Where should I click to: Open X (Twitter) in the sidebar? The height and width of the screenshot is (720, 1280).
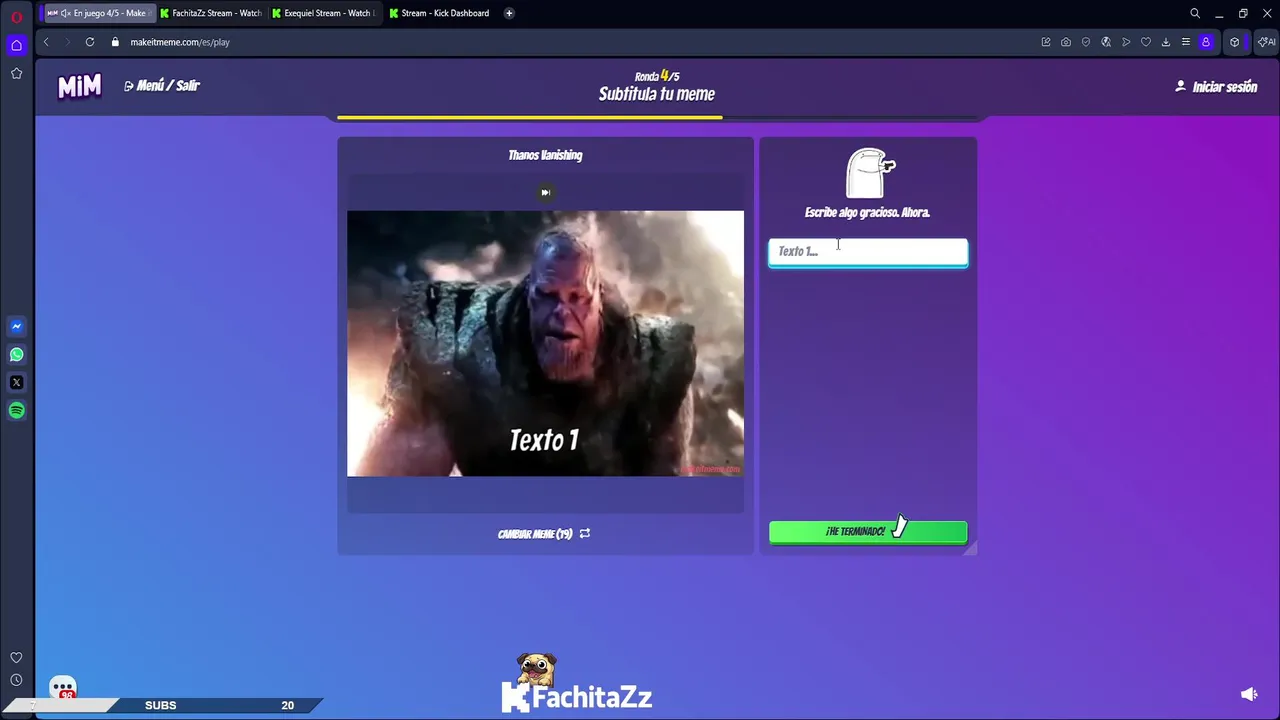coord(16,382)
